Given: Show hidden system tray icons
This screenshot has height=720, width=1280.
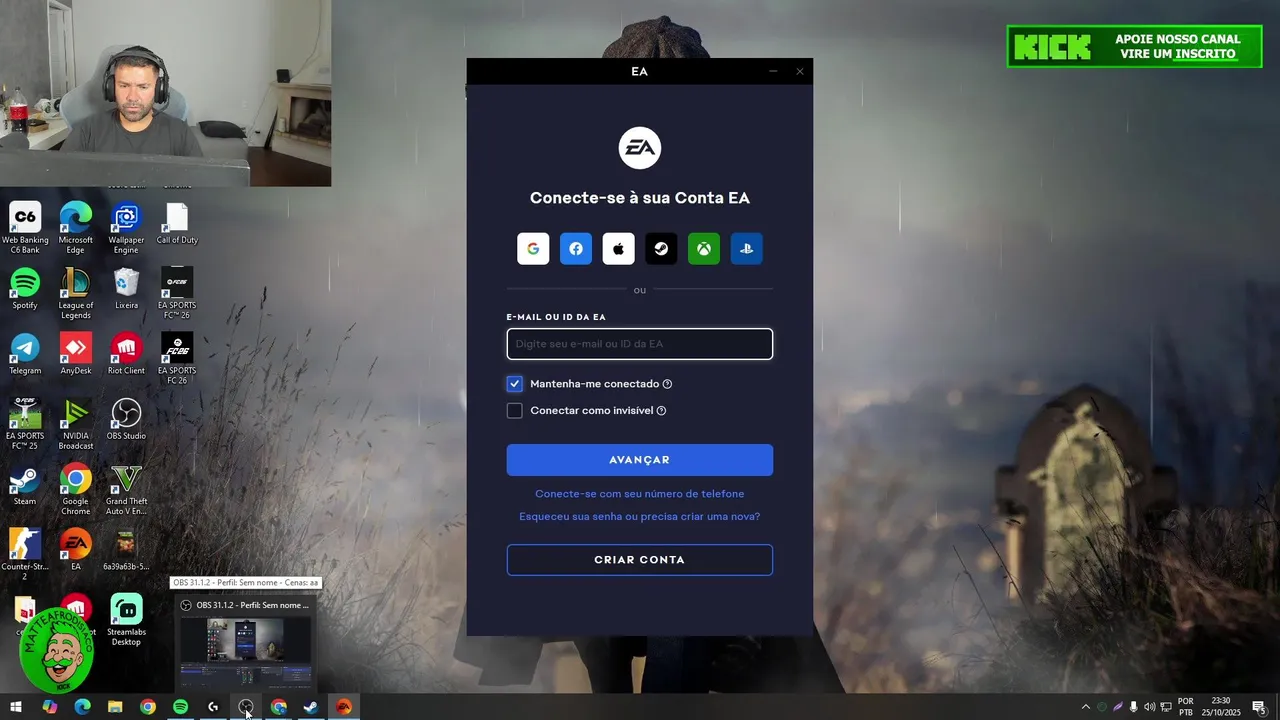Looking at the screenshot, I should [1086, 707].
